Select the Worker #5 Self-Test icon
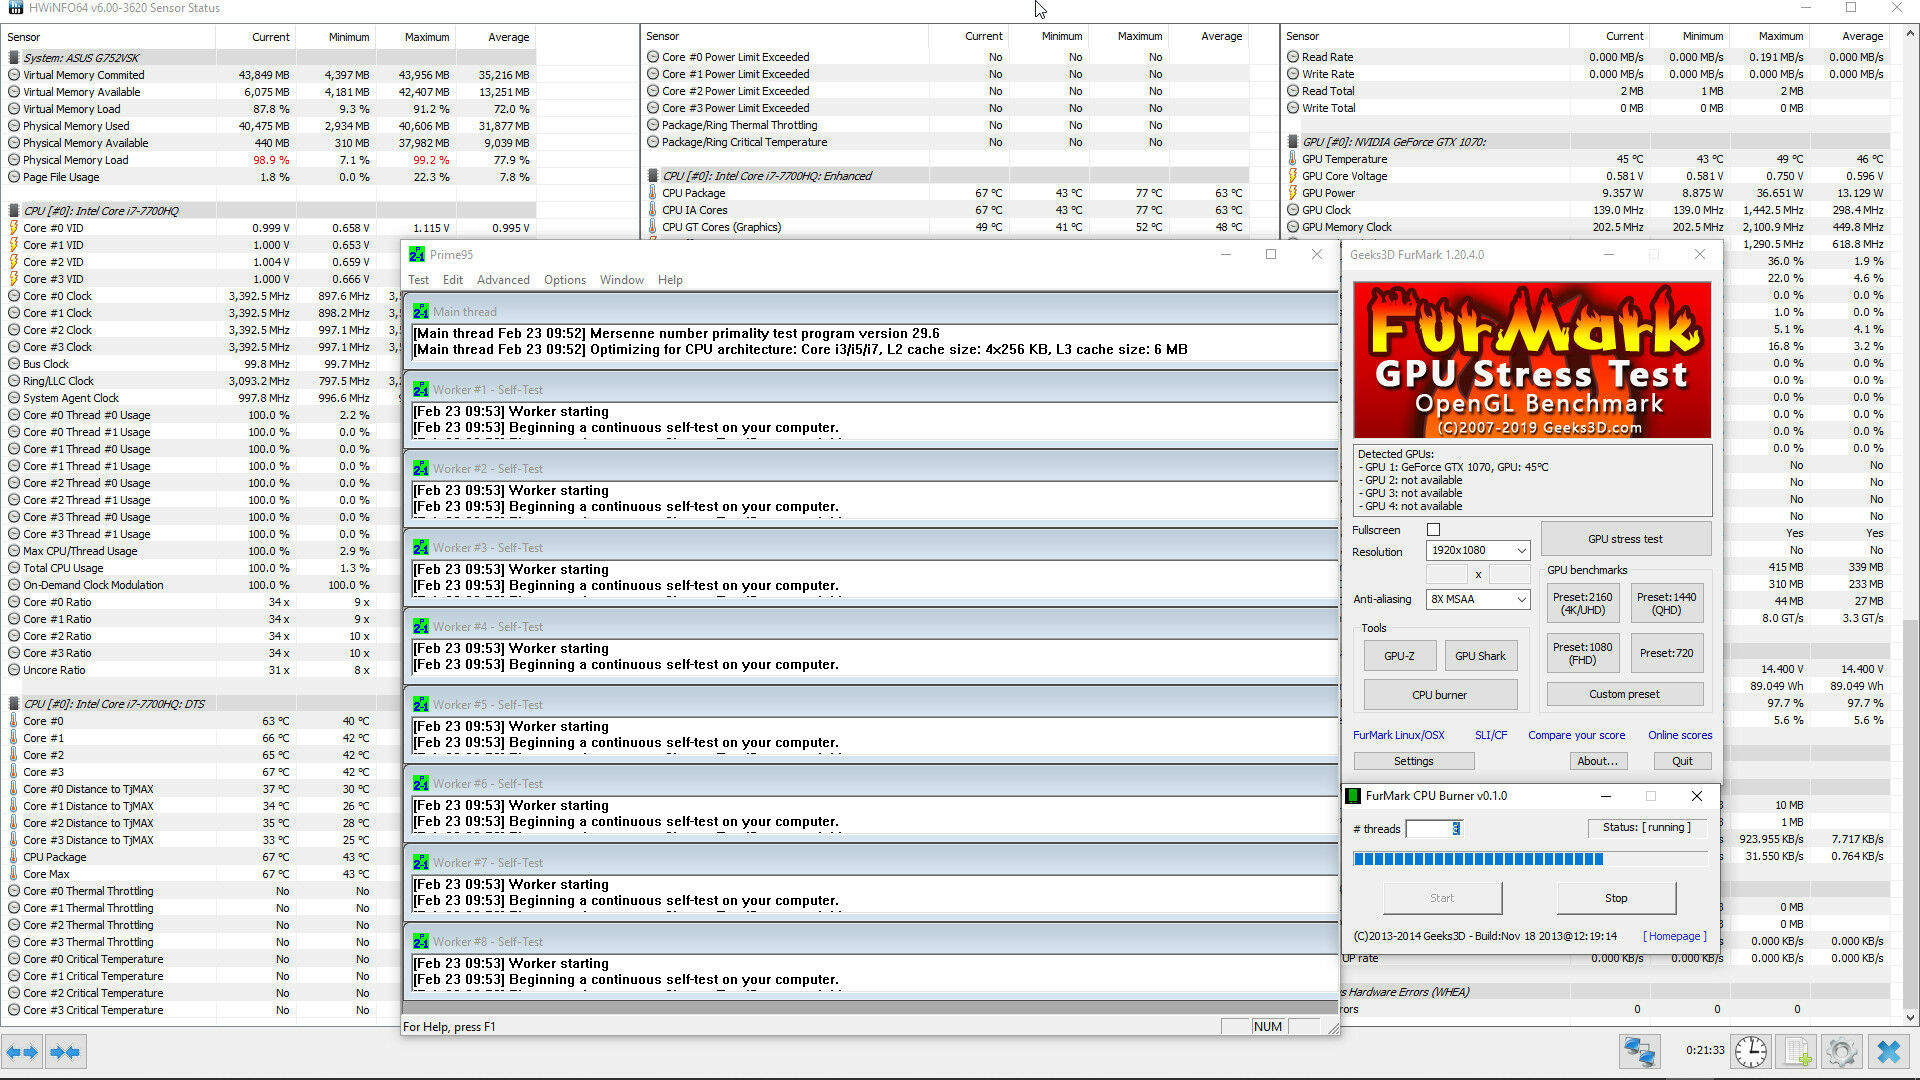 [421, 705]
